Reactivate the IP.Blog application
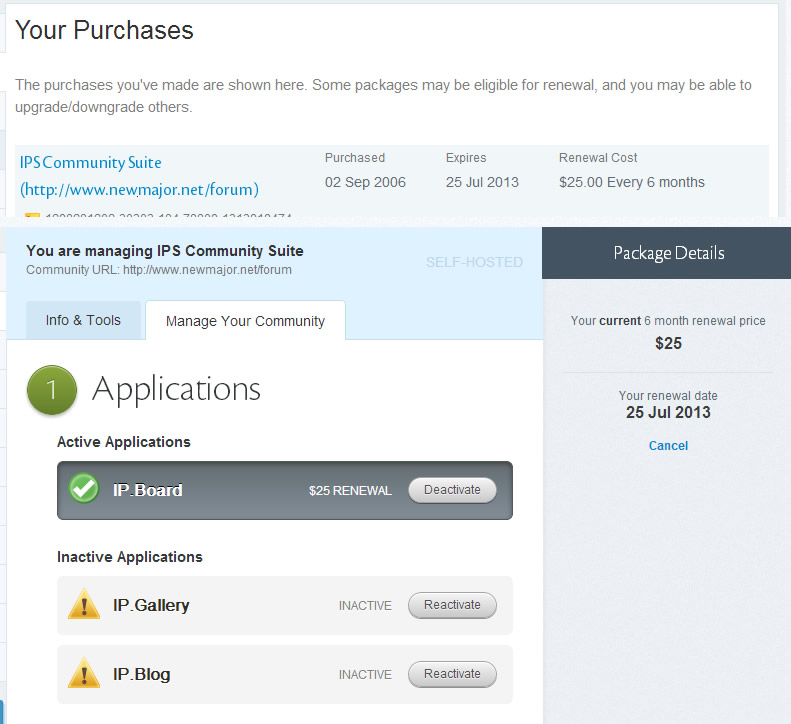The width and height of the screenshot is (791, 724). [x=452, y=674]
